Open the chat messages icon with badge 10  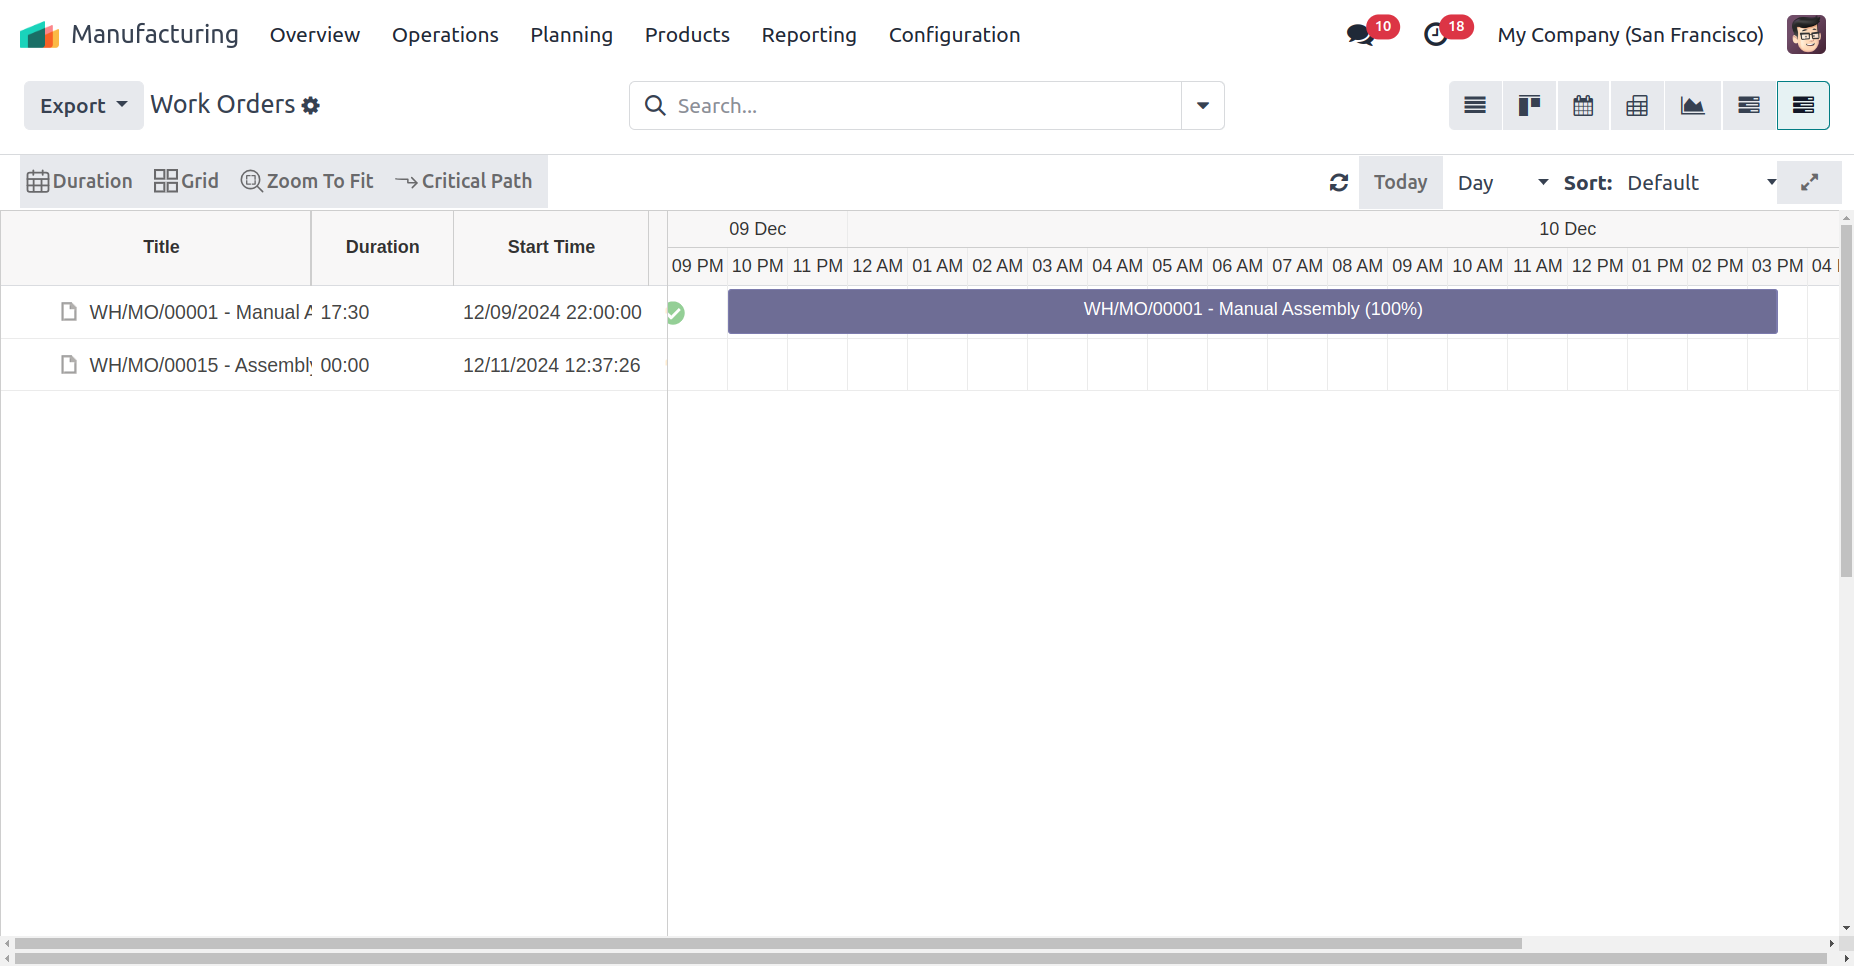(x=1359, y=35)
